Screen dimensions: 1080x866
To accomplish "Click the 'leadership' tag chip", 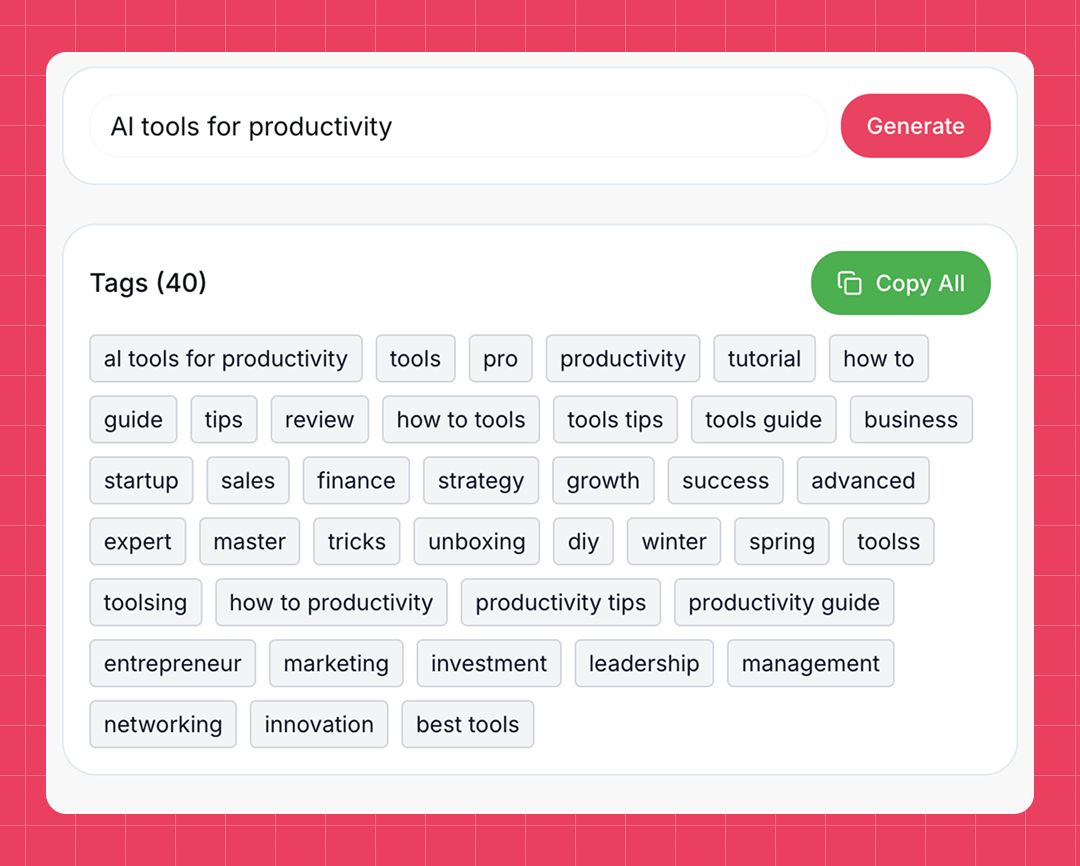I will pyautogui.click(x=644, y=664).
